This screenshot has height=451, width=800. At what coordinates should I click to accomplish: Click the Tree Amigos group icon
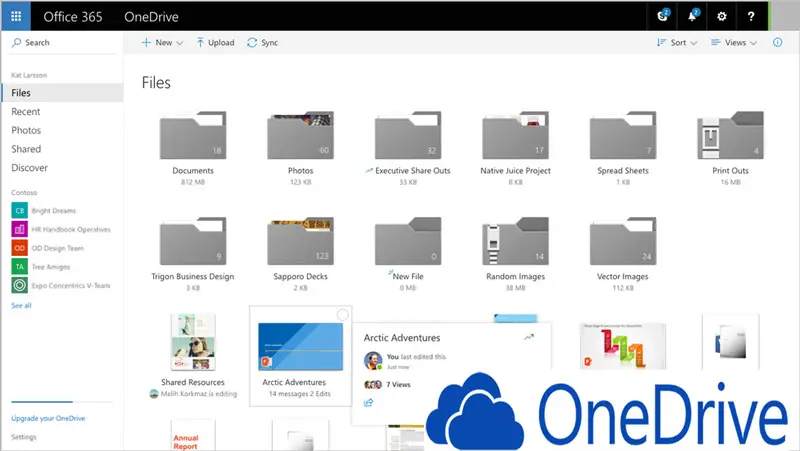click(x=19, y=266)
